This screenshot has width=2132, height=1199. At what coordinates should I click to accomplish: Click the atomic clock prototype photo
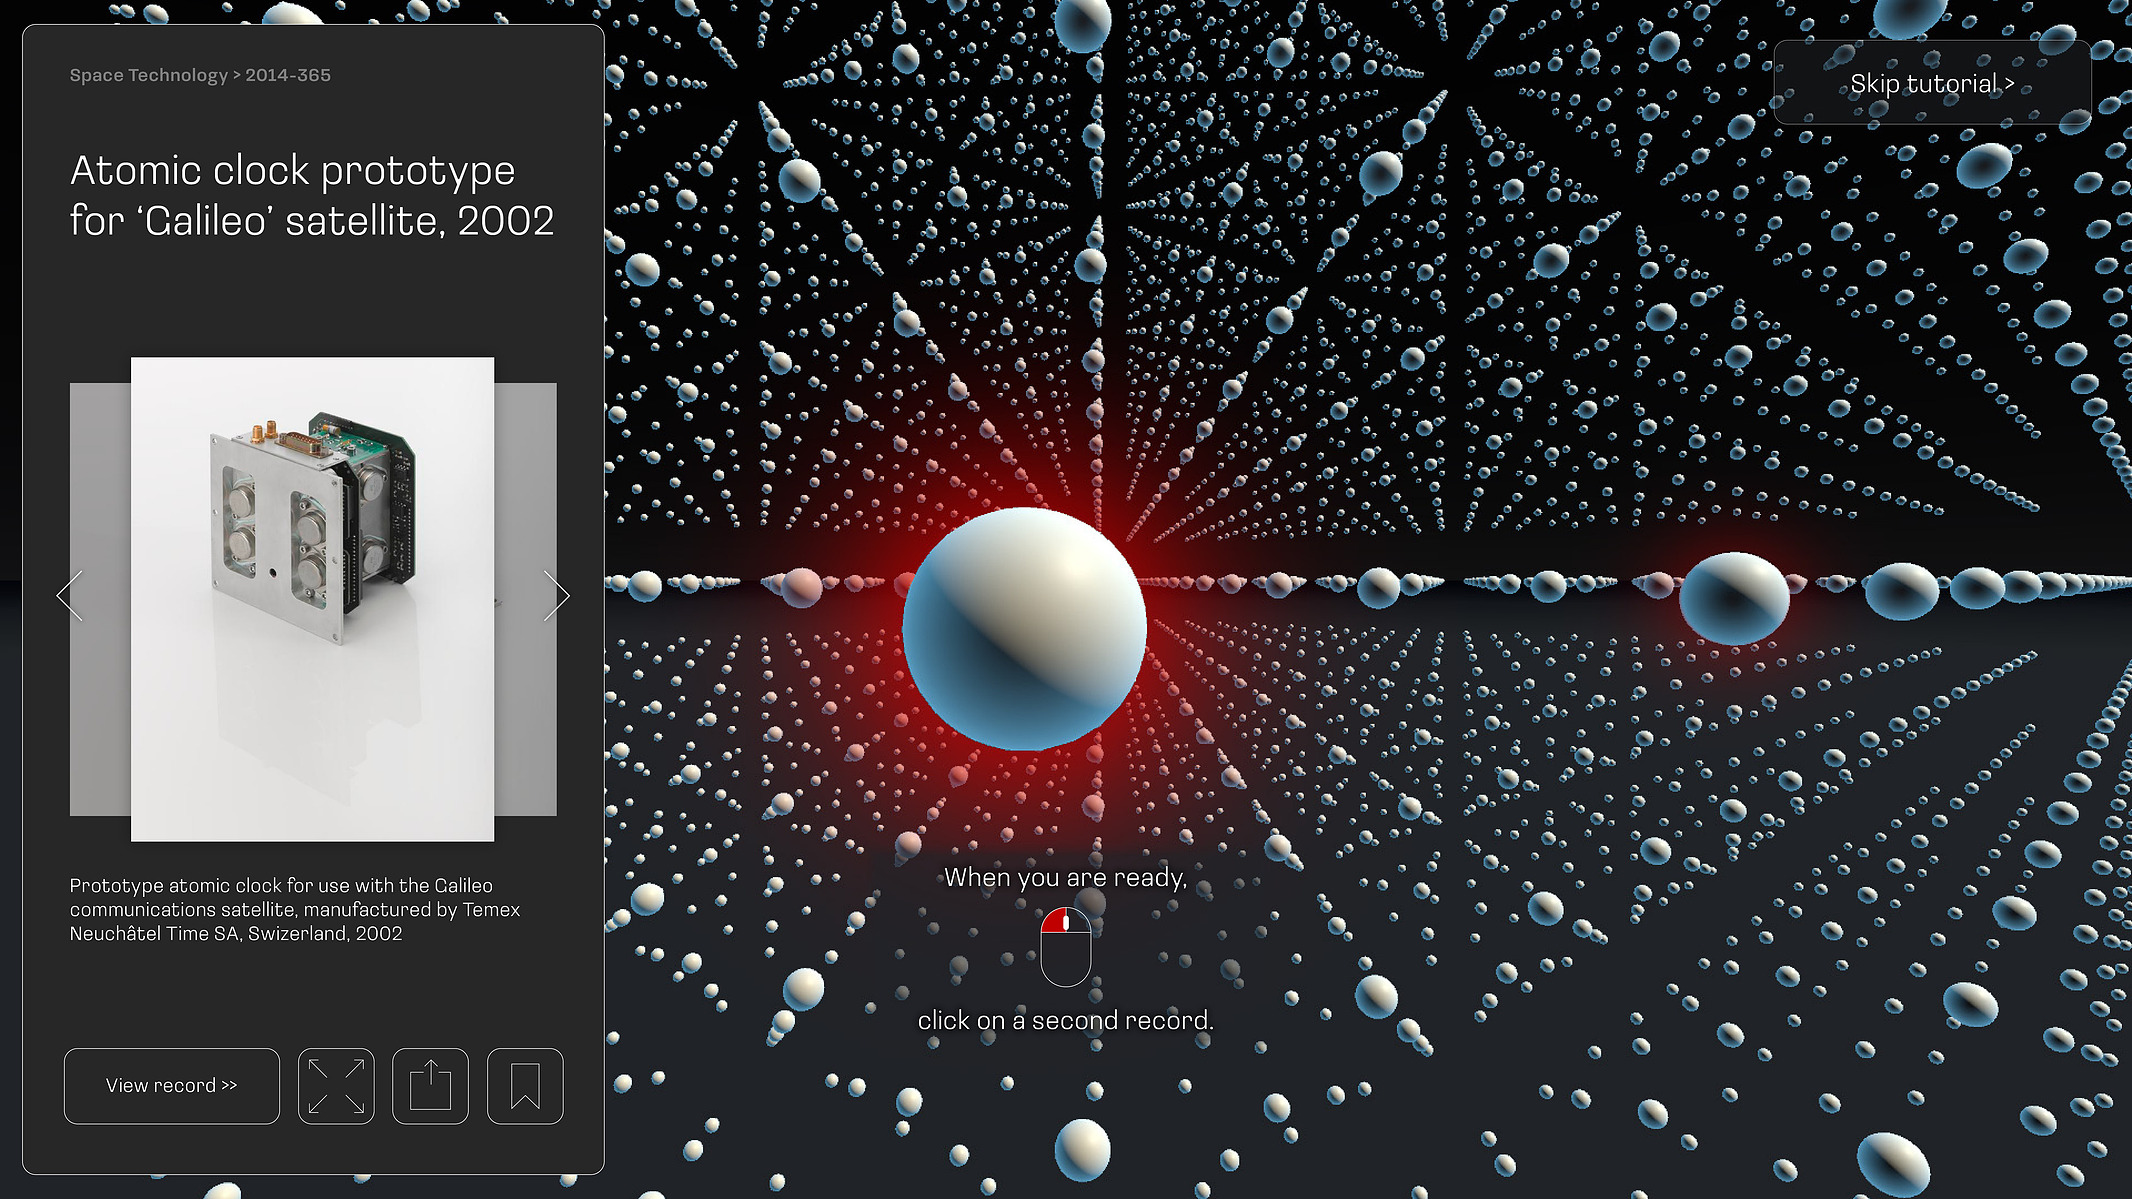pos(312,599)
